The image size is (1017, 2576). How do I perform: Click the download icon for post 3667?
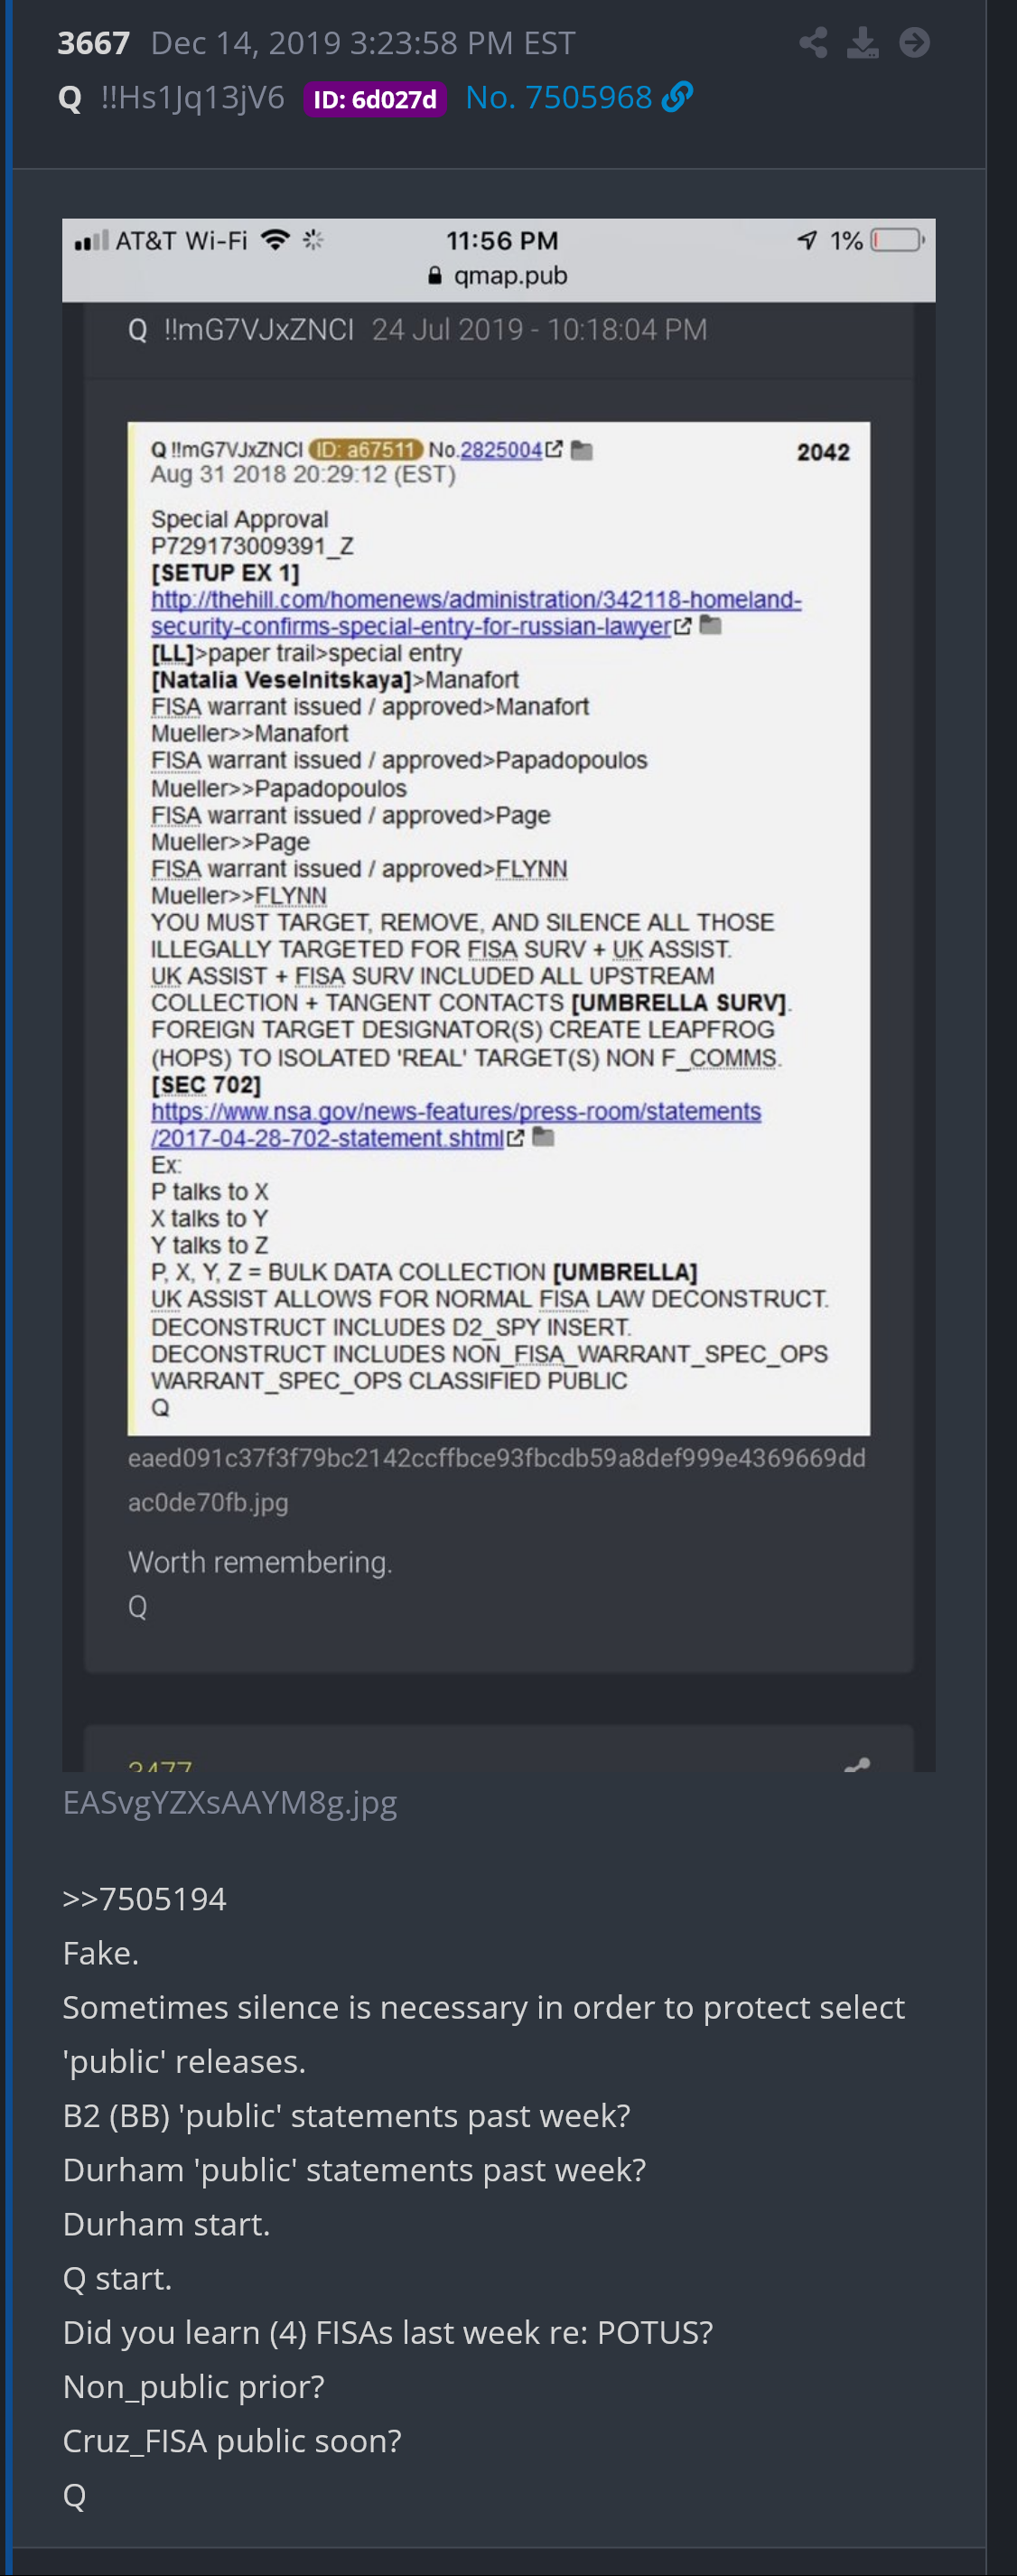(x=863, y=43)
